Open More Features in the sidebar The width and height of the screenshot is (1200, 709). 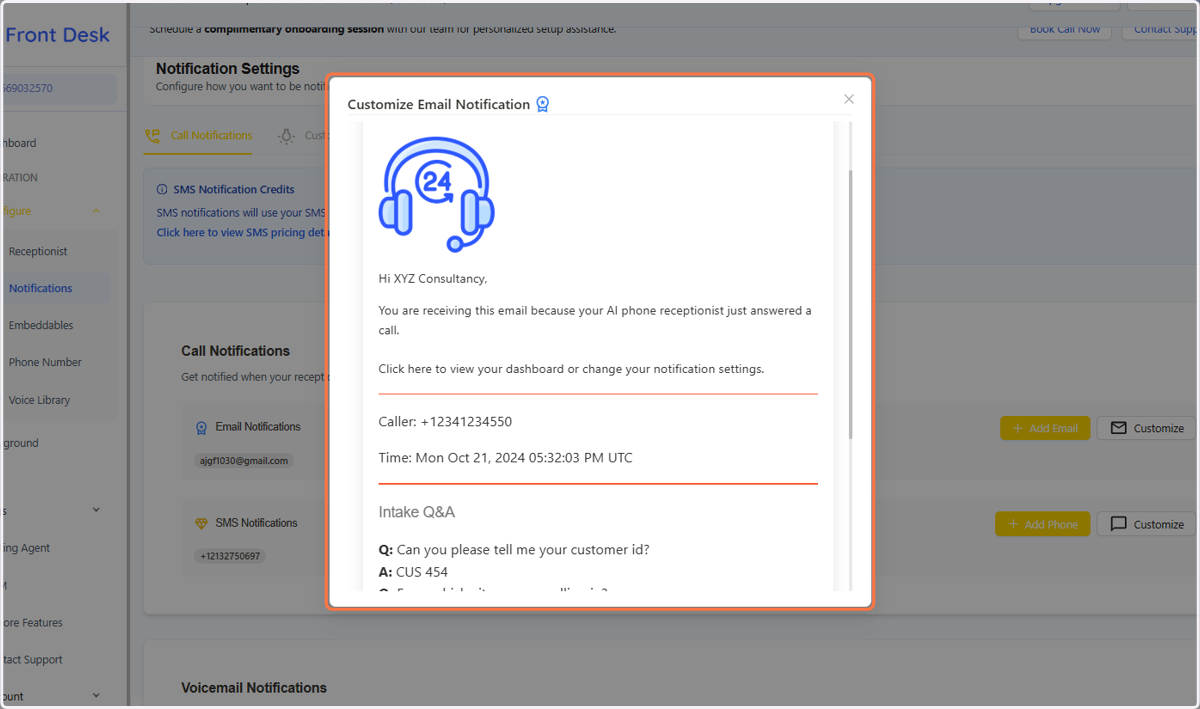point(32,623)
